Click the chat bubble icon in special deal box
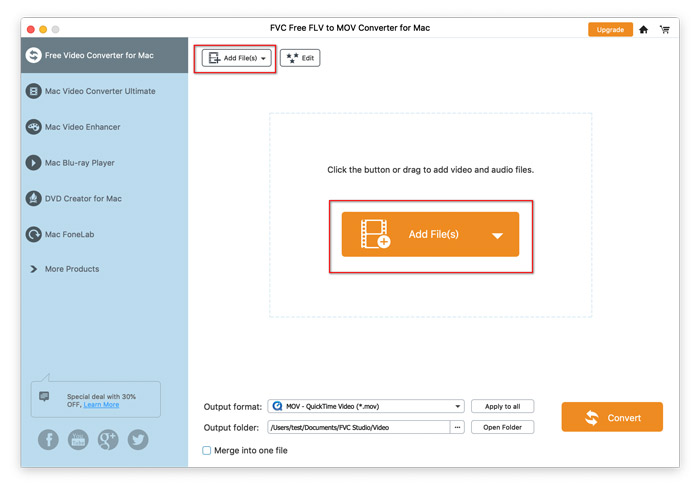The height and width of the screenshot is (491, 700). point(44,396)
